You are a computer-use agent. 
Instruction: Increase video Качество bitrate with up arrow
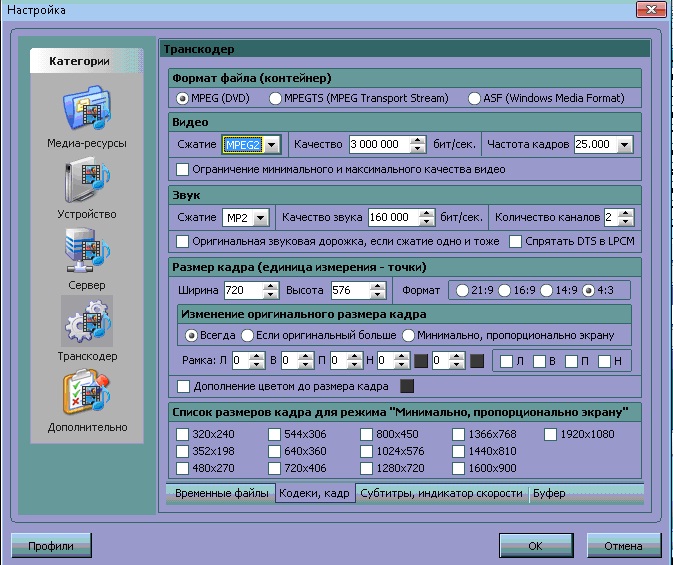417,140
